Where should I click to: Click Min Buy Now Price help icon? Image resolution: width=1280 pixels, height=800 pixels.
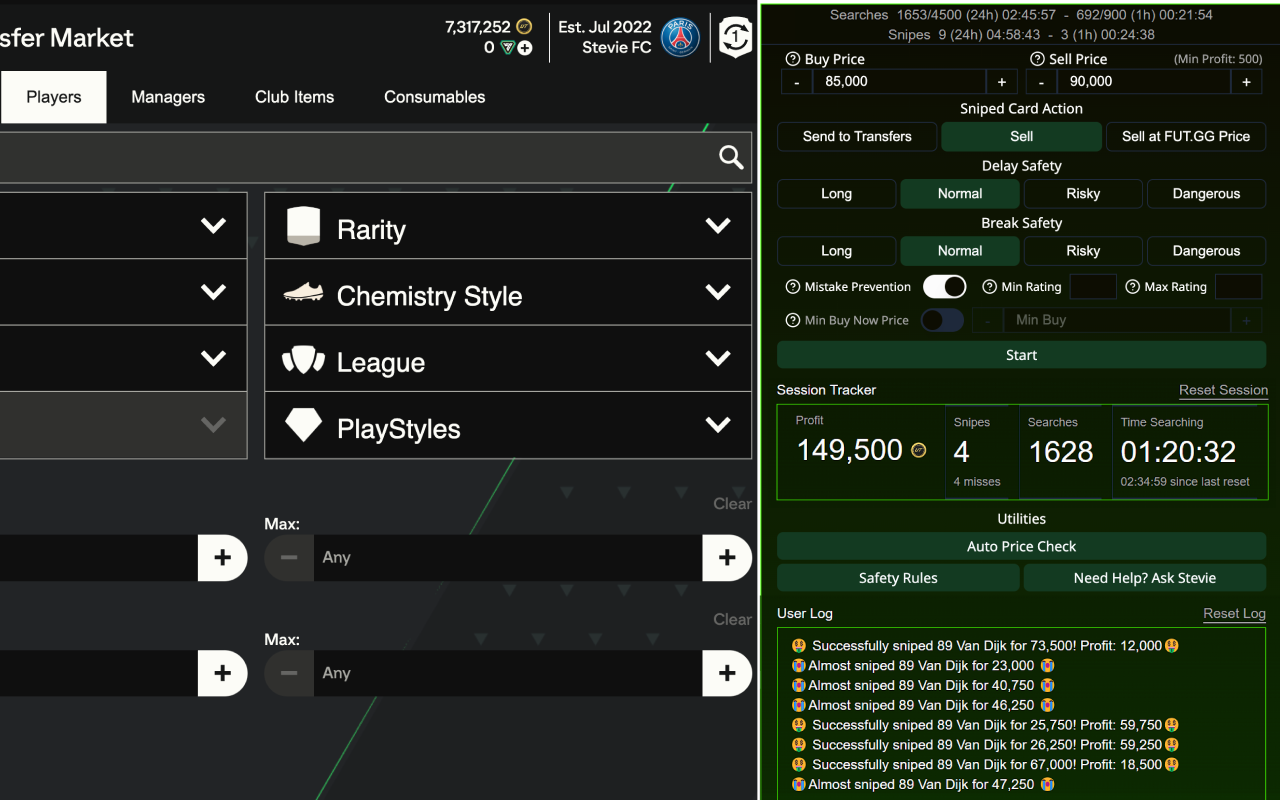pyautogui.click(x=793, y=320)
